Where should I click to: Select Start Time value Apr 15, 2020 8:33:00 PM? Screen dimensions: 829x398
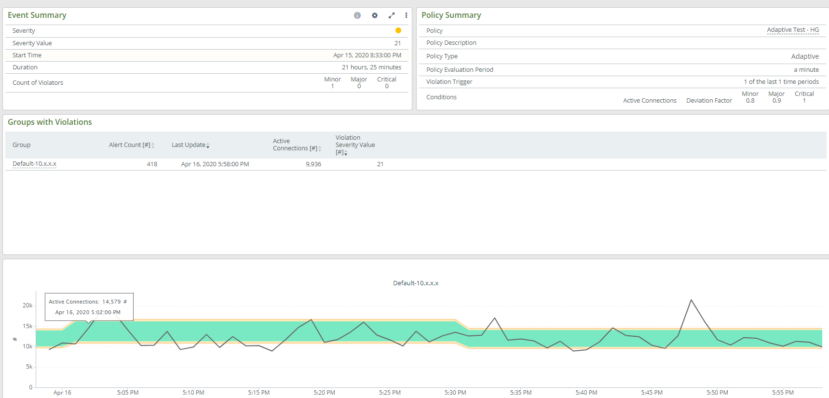(367, 55)
